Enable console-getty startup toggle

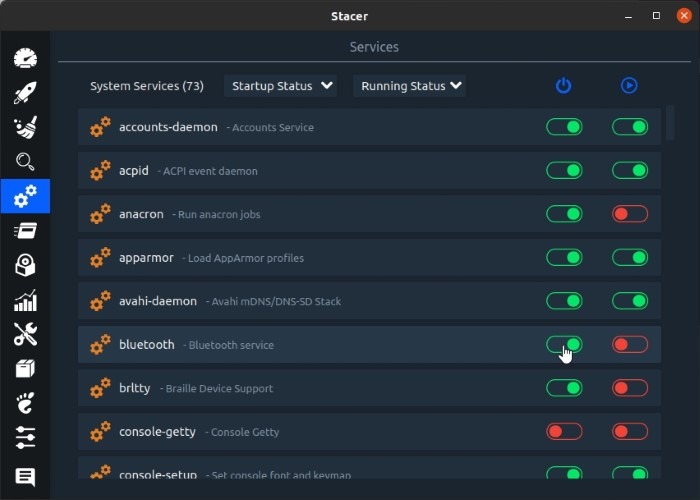564,432
